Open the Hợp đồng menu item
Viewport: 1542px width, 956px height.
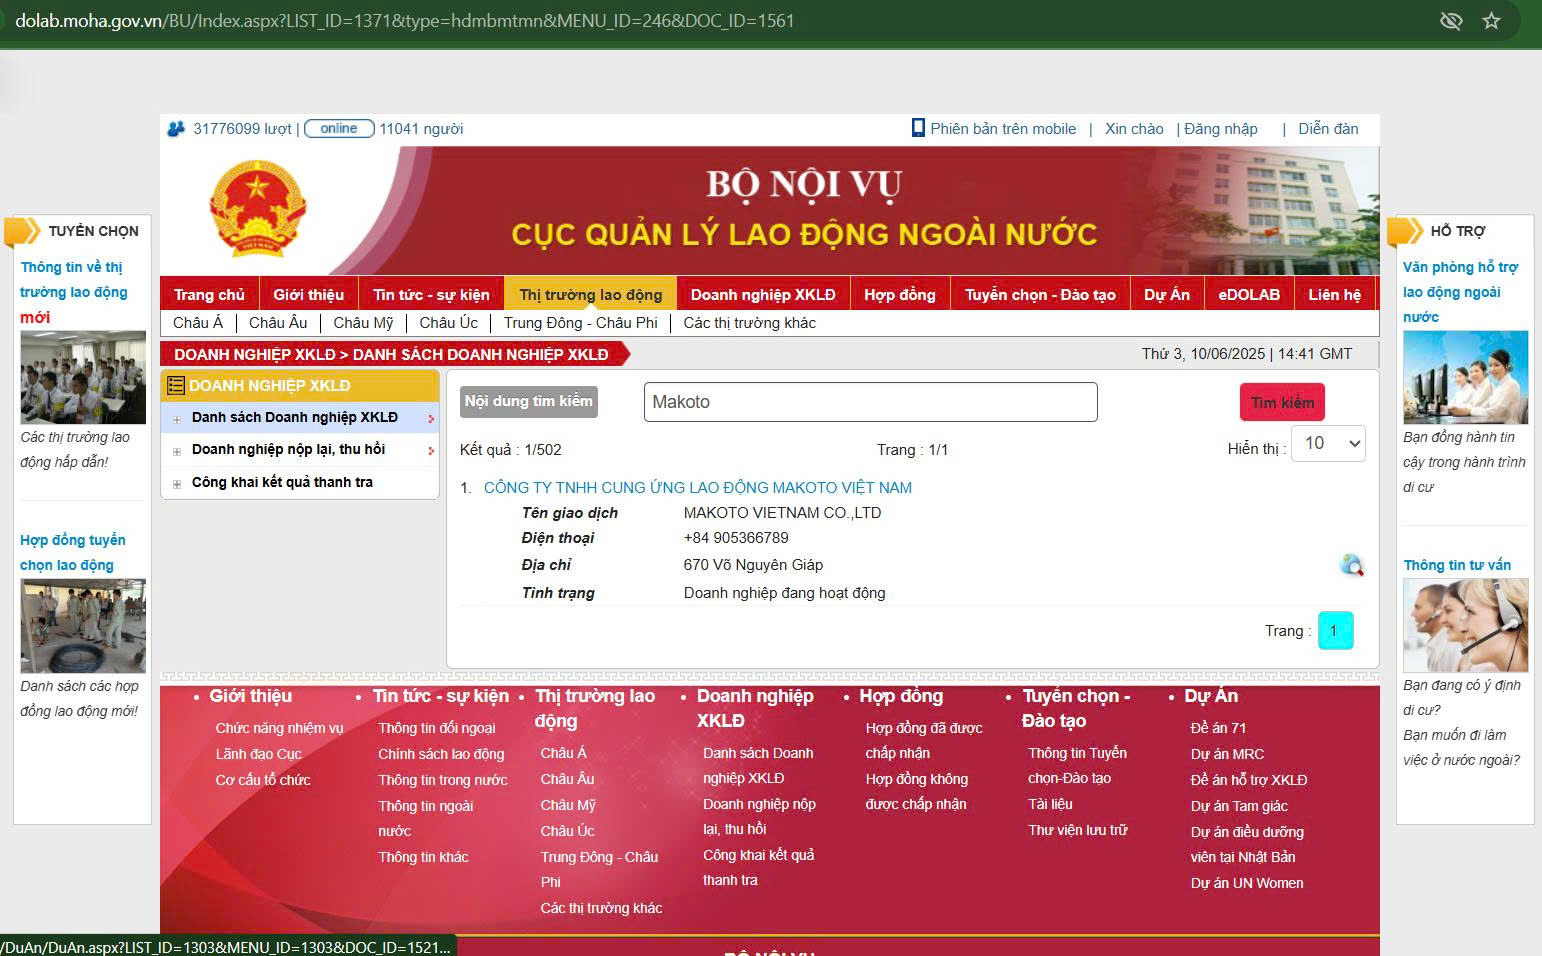tap(899, 295)
